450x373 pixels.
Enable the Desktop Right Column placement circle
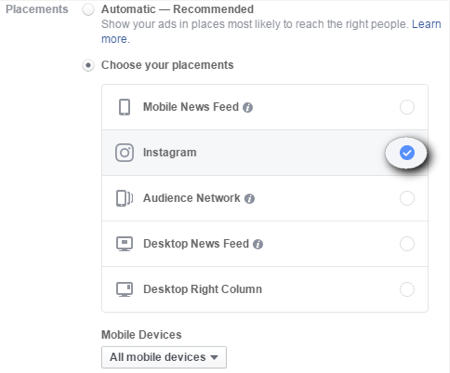pos(407,289)
